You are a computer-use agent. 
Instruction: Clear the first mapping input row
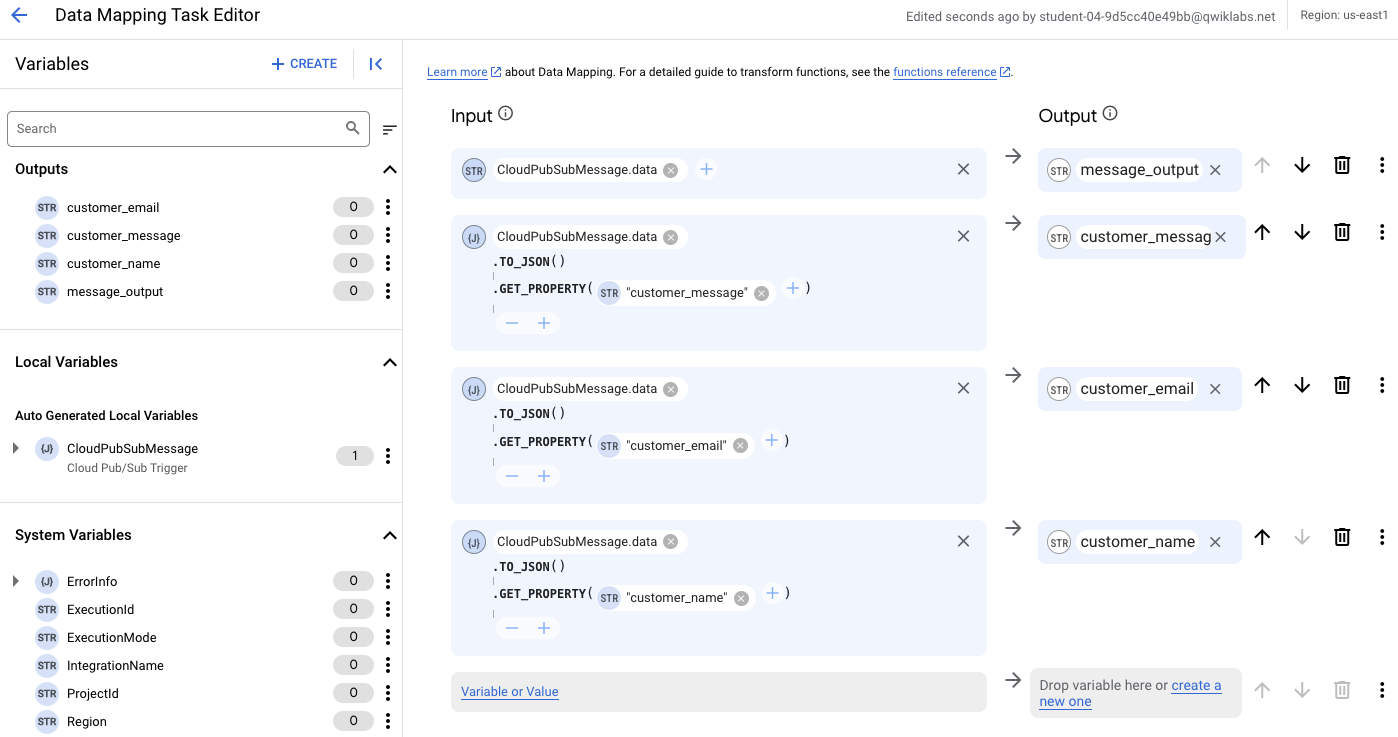coord(963,170)
